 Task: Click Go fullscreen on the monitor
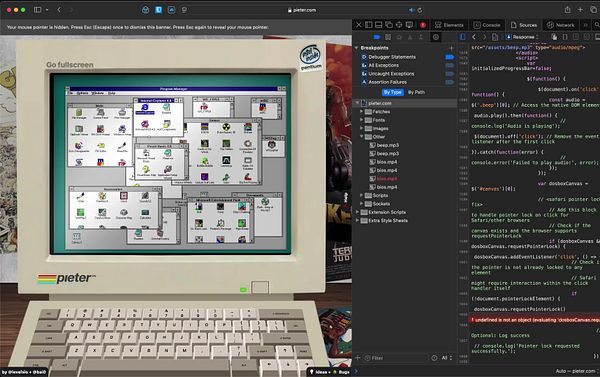coord(70,65)
